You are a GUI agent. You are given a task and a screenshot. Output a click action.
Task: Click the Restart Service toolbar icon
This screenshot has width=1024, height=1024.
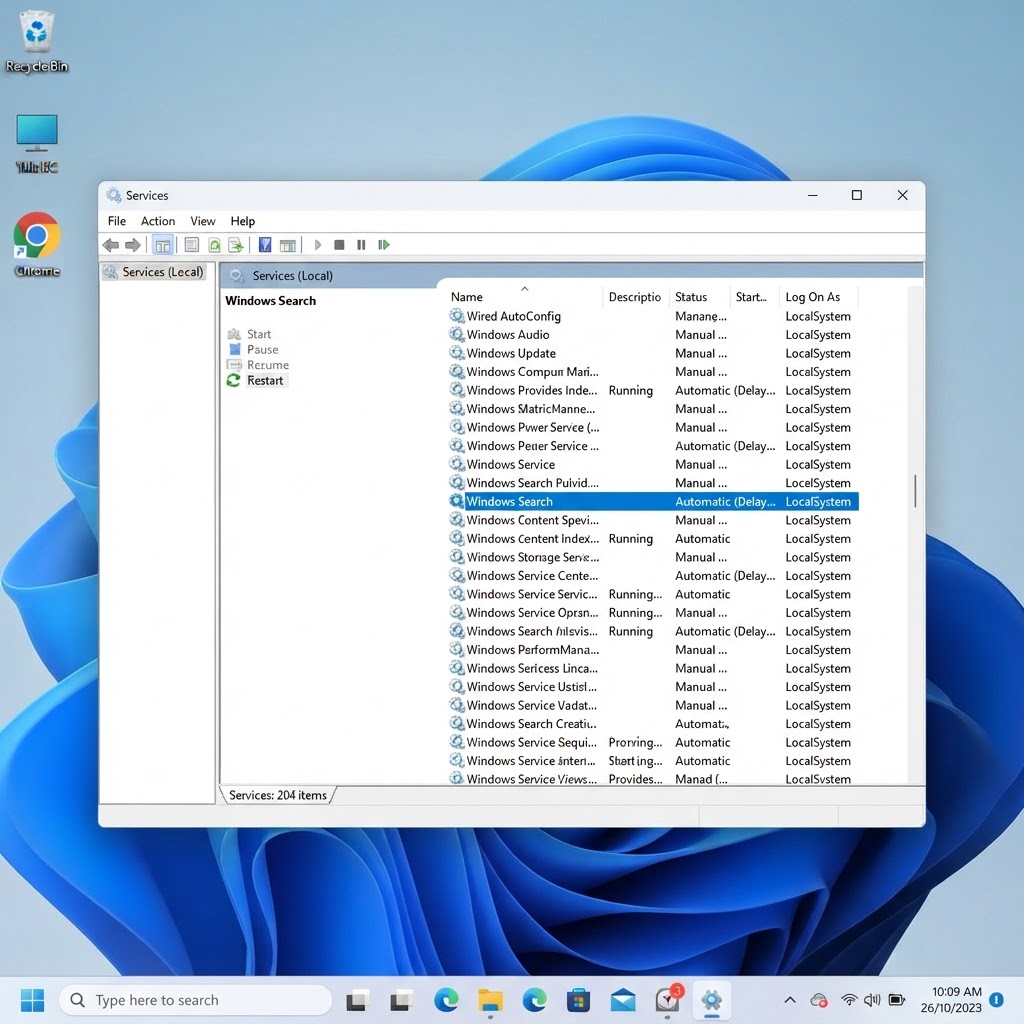click(384, 245)
